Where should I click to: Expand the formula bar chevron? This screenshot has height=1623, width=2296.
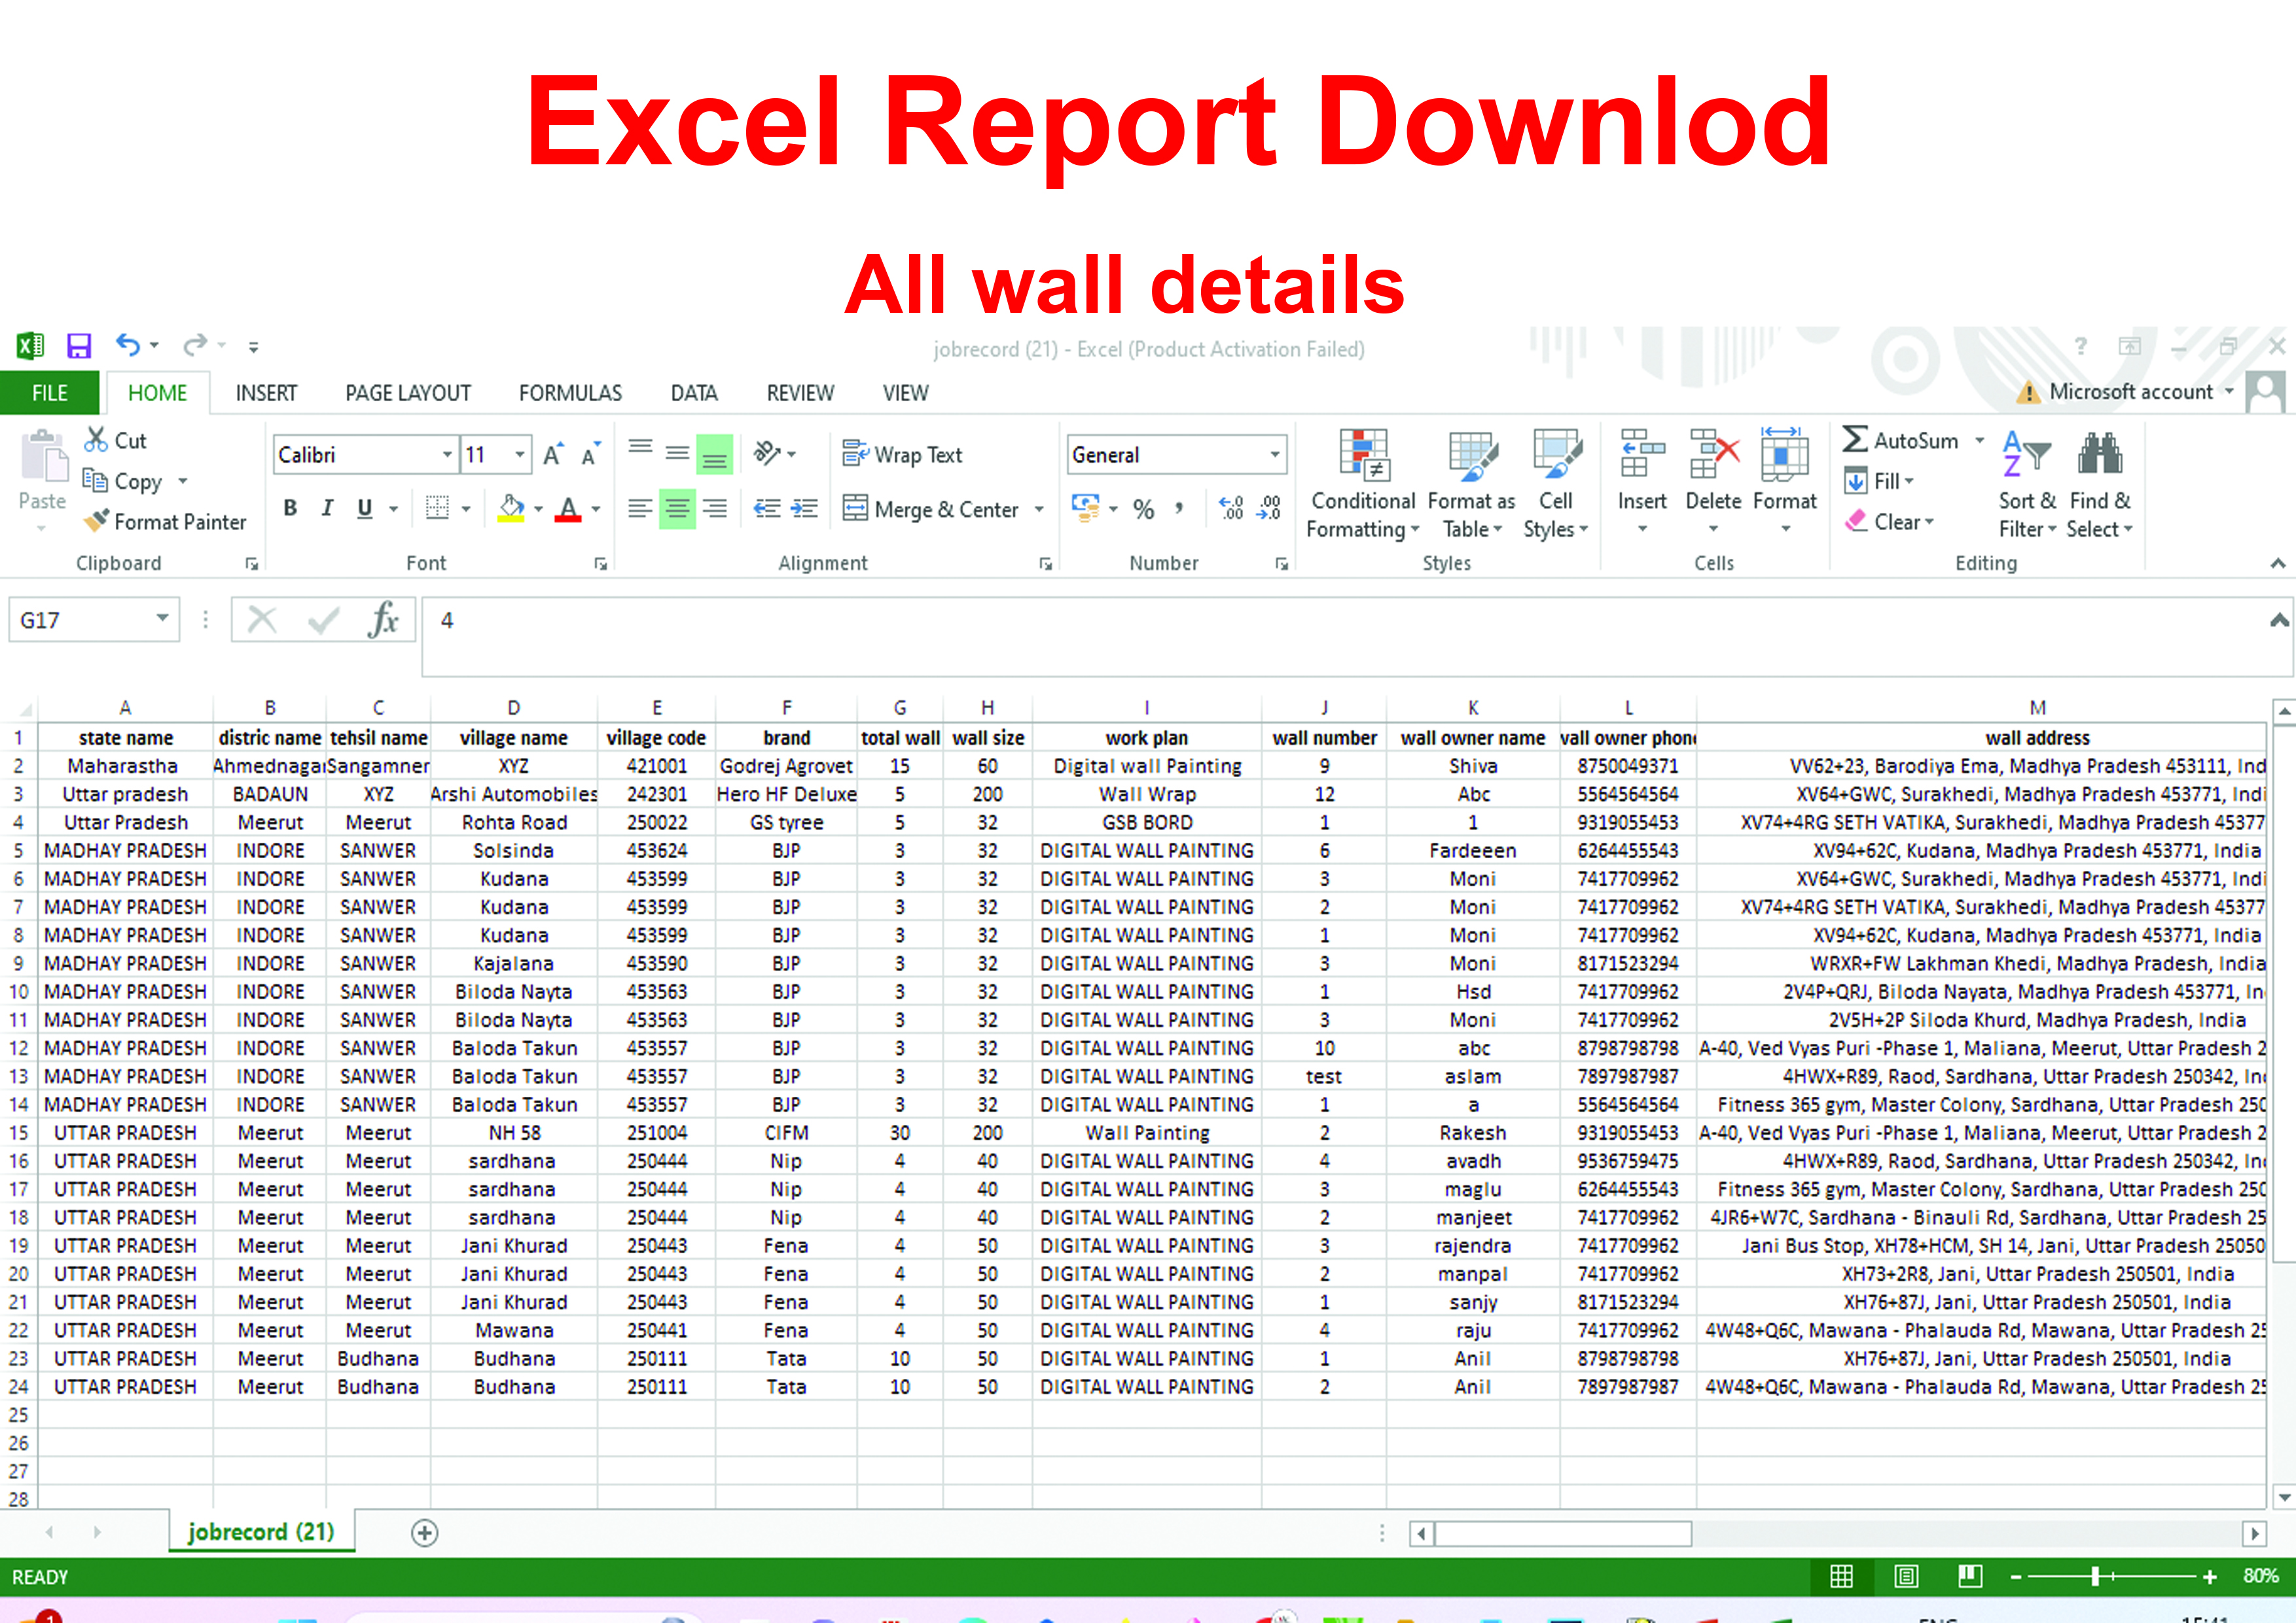click(2279, 620)
